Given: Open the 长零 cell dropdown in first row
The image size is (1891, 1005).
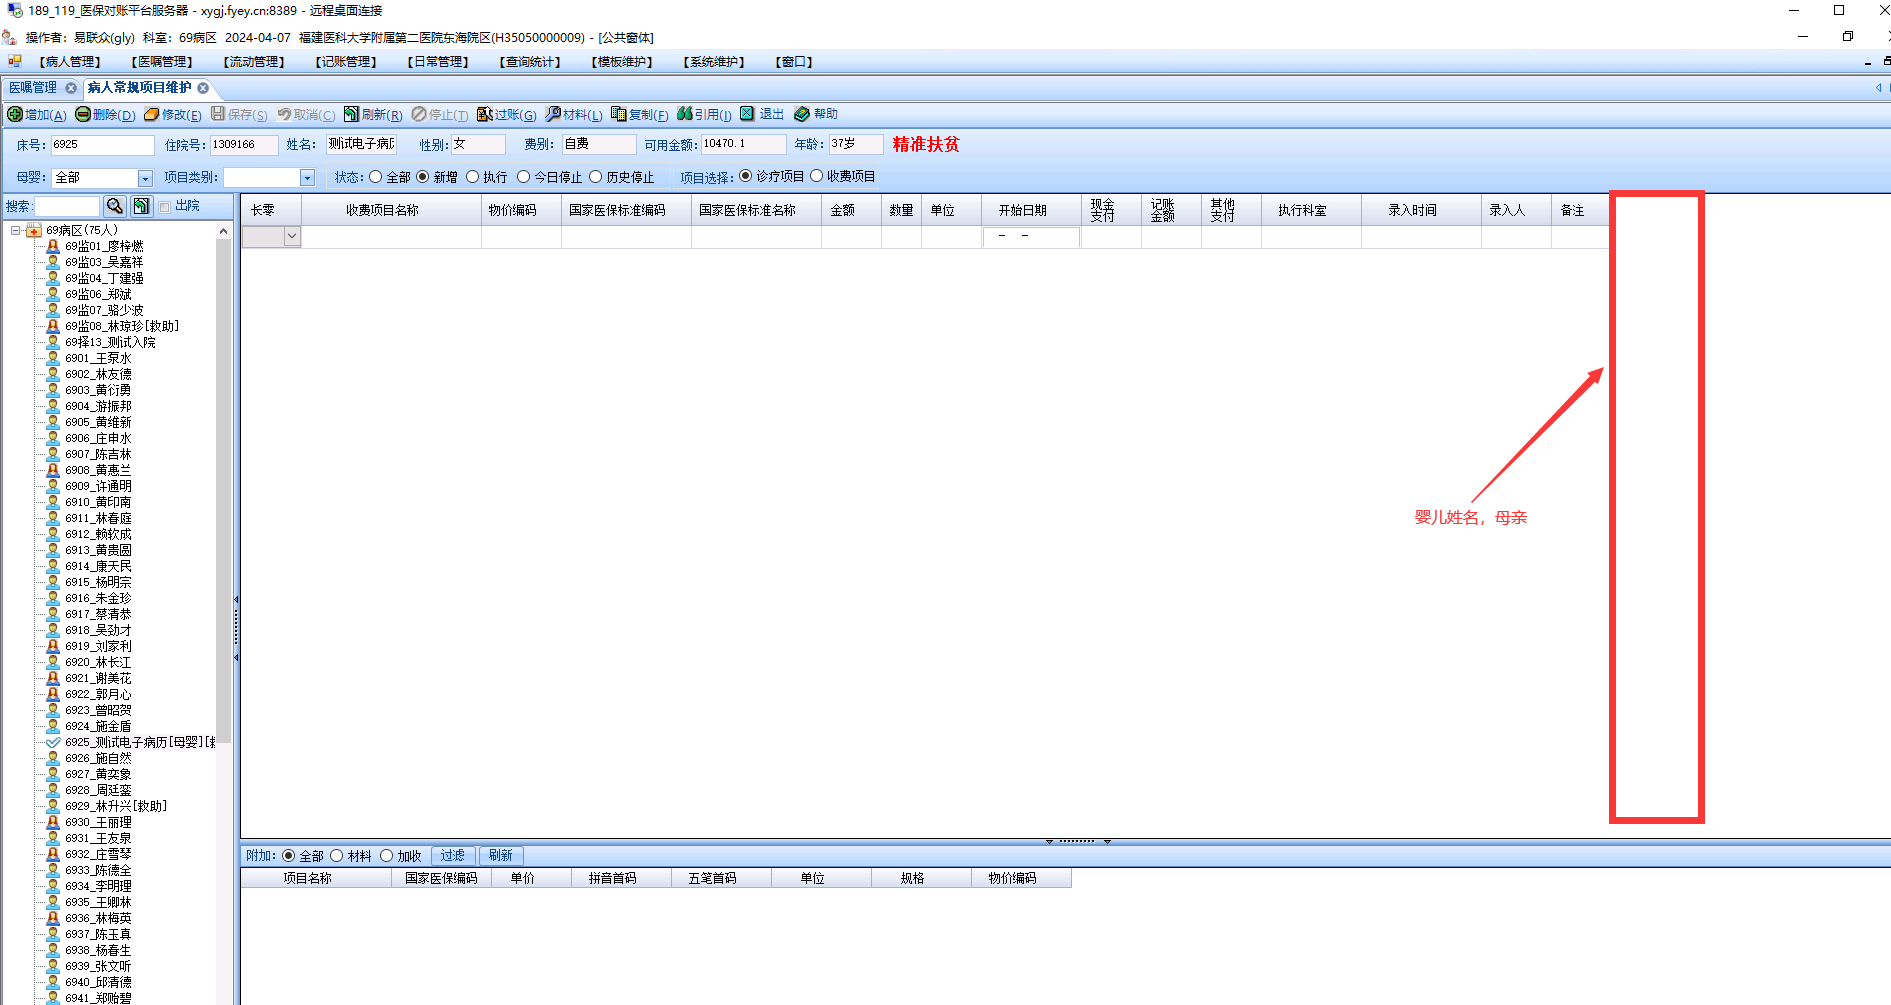Looking at the screenshot, I should pyautogui.click(x=292, y=237).
